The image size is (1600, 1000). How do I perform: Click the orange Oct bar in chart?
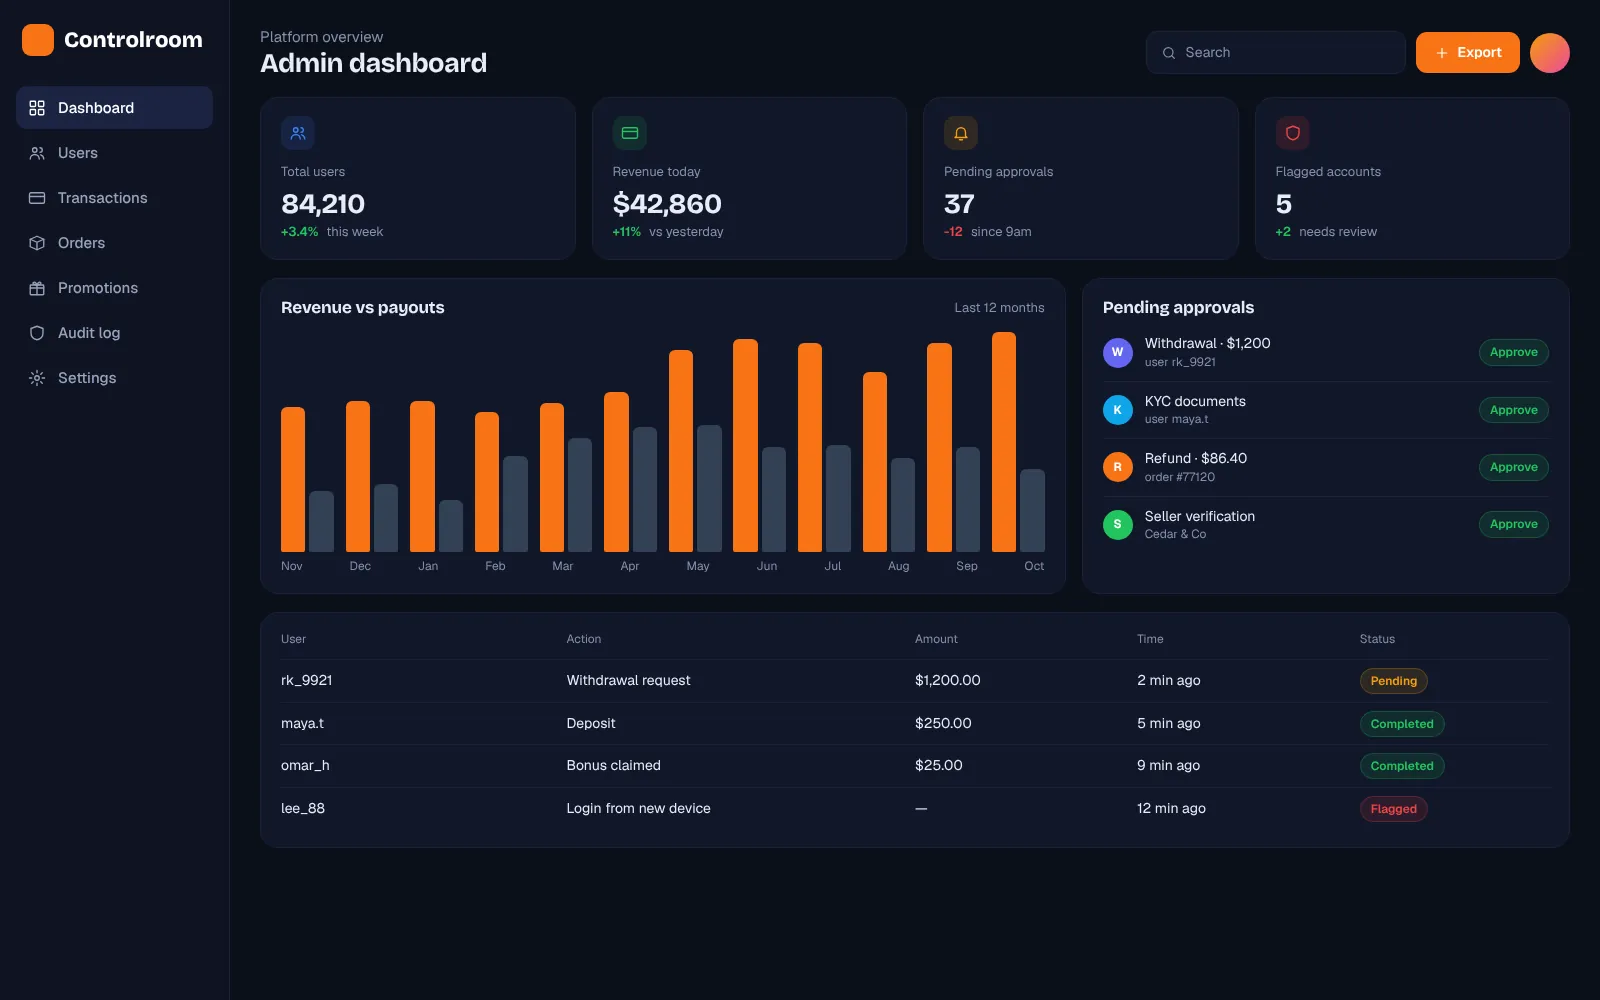point(1004,442)
